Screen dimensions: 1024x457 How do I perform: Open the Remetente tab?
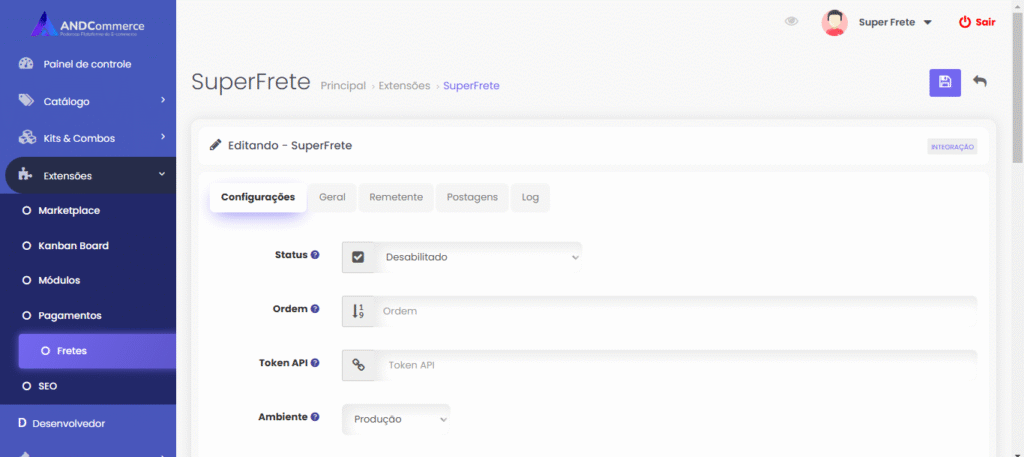[396, 197]
